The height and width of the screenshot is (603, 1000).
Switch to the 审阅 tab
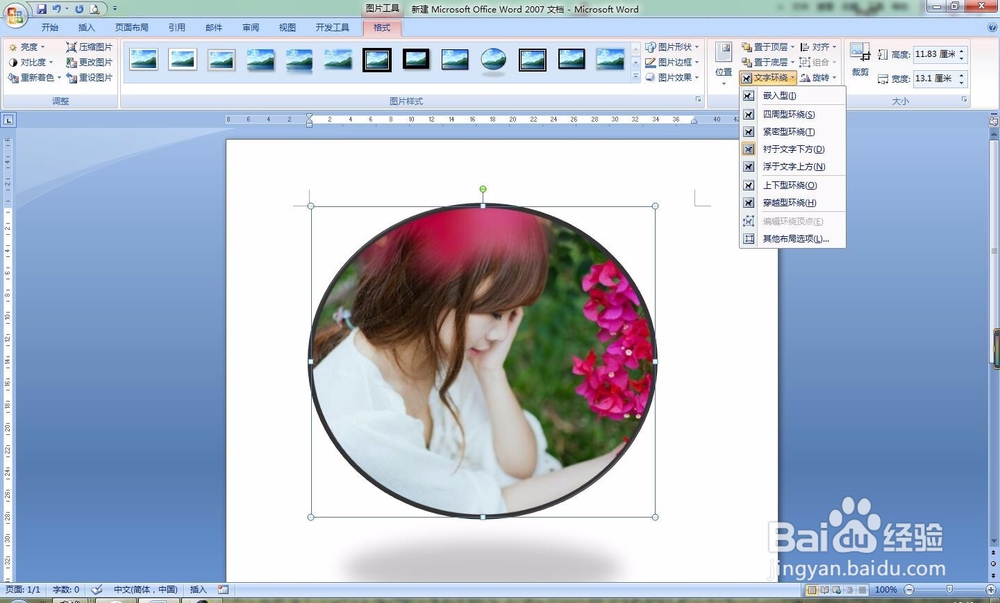coord(251,27)
